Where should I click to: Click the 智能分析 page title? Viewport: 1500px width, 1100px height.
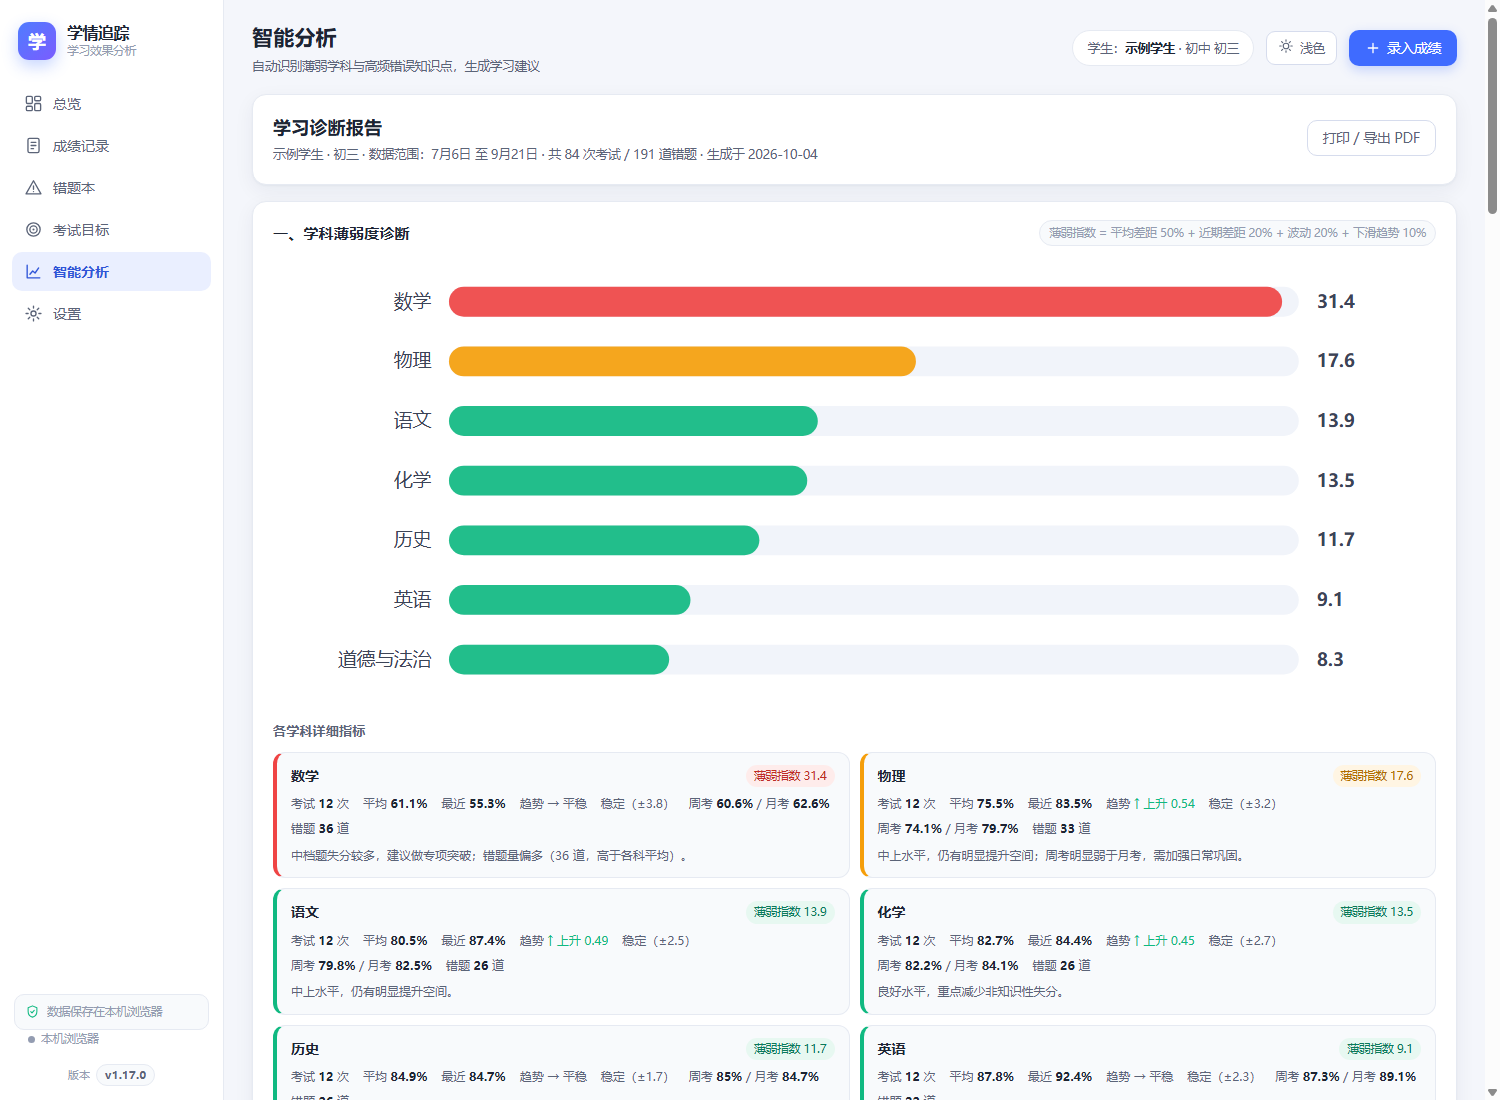[294, 38]
